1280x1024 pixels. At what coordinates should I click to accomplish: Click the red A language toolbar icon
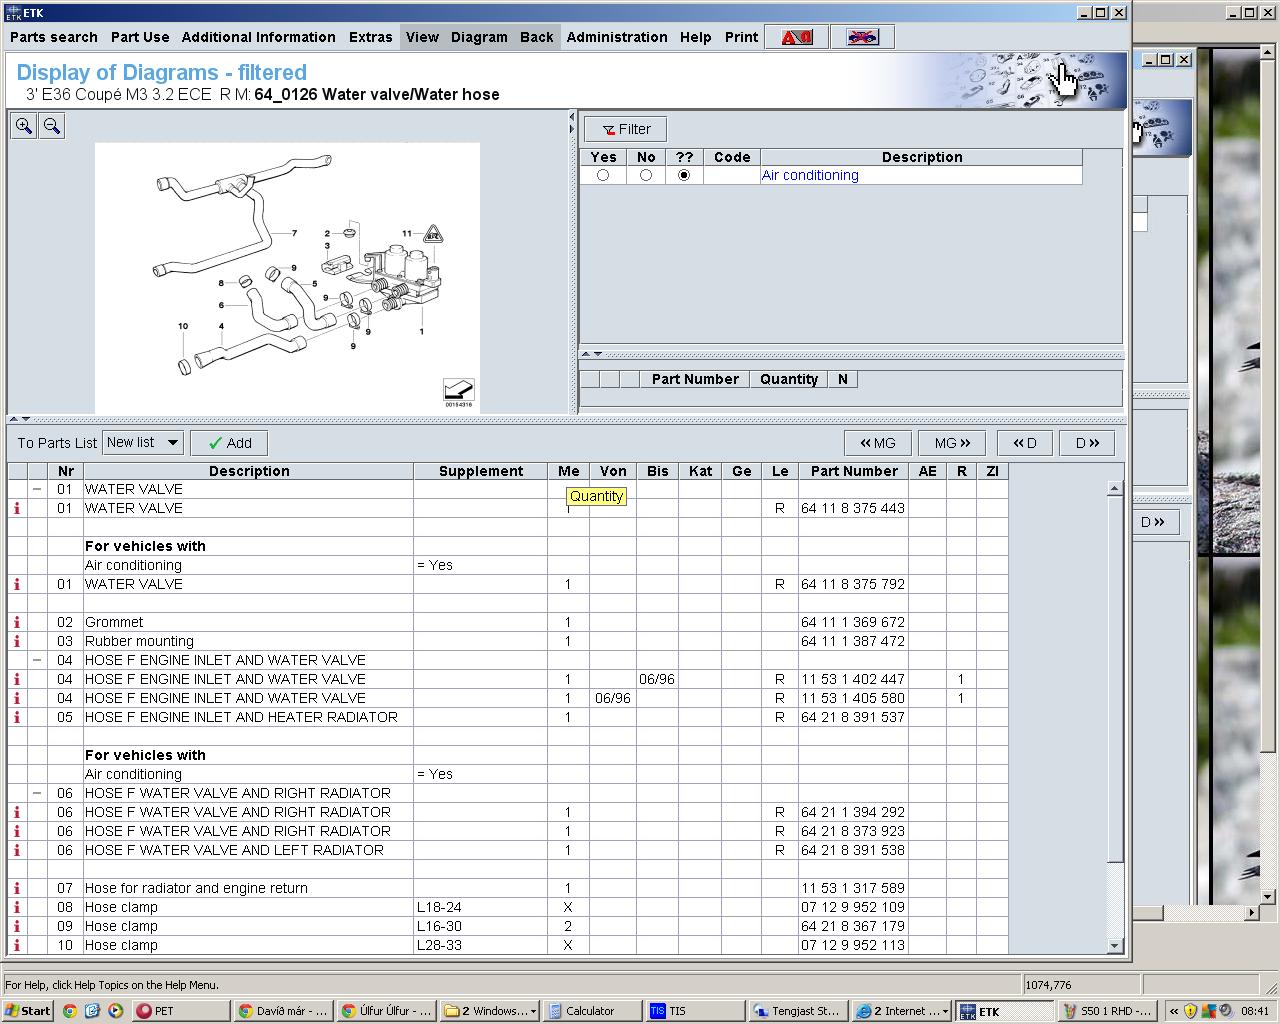pos(797,37)
